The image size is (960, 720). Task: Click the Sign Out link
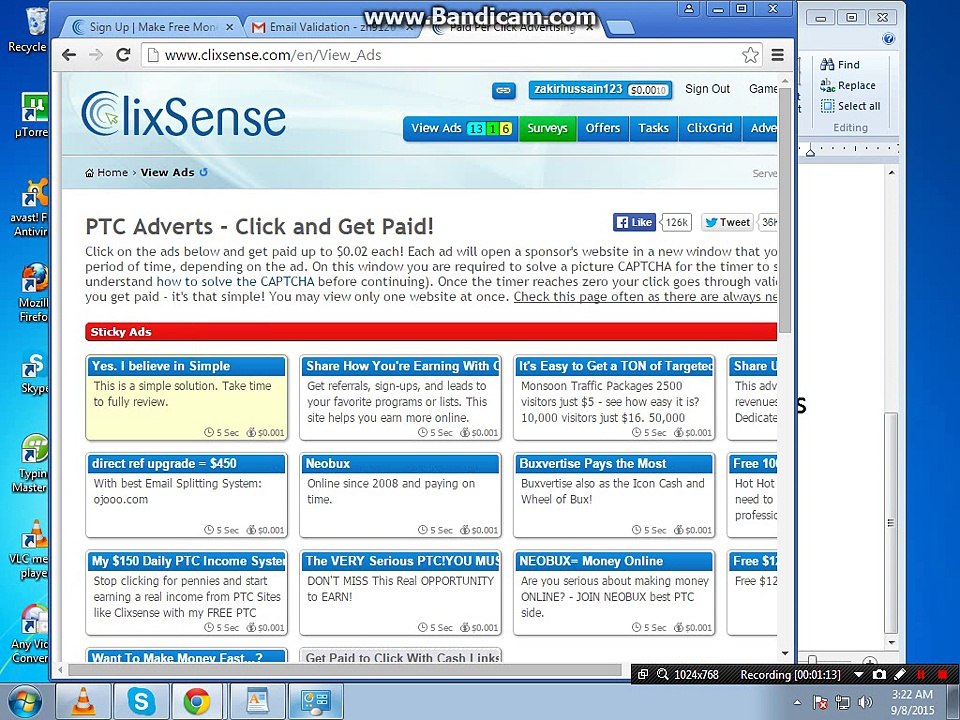(x=707, y=89)
